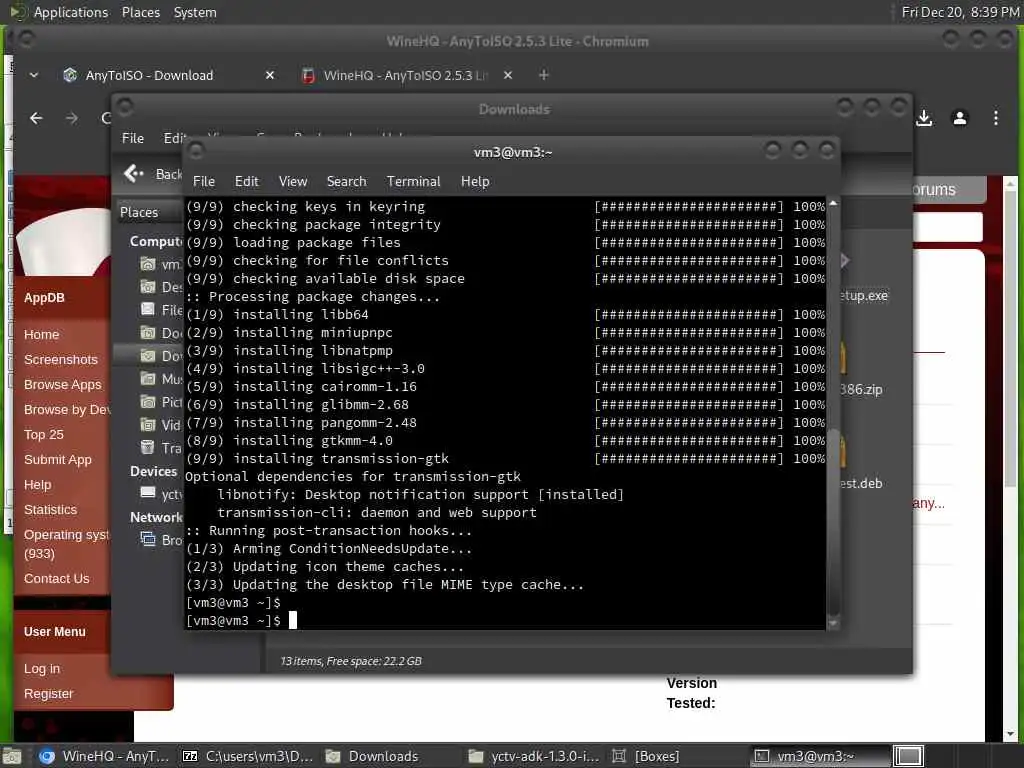
Task: Open the terminal Search menu
Action: click(346, 182)
